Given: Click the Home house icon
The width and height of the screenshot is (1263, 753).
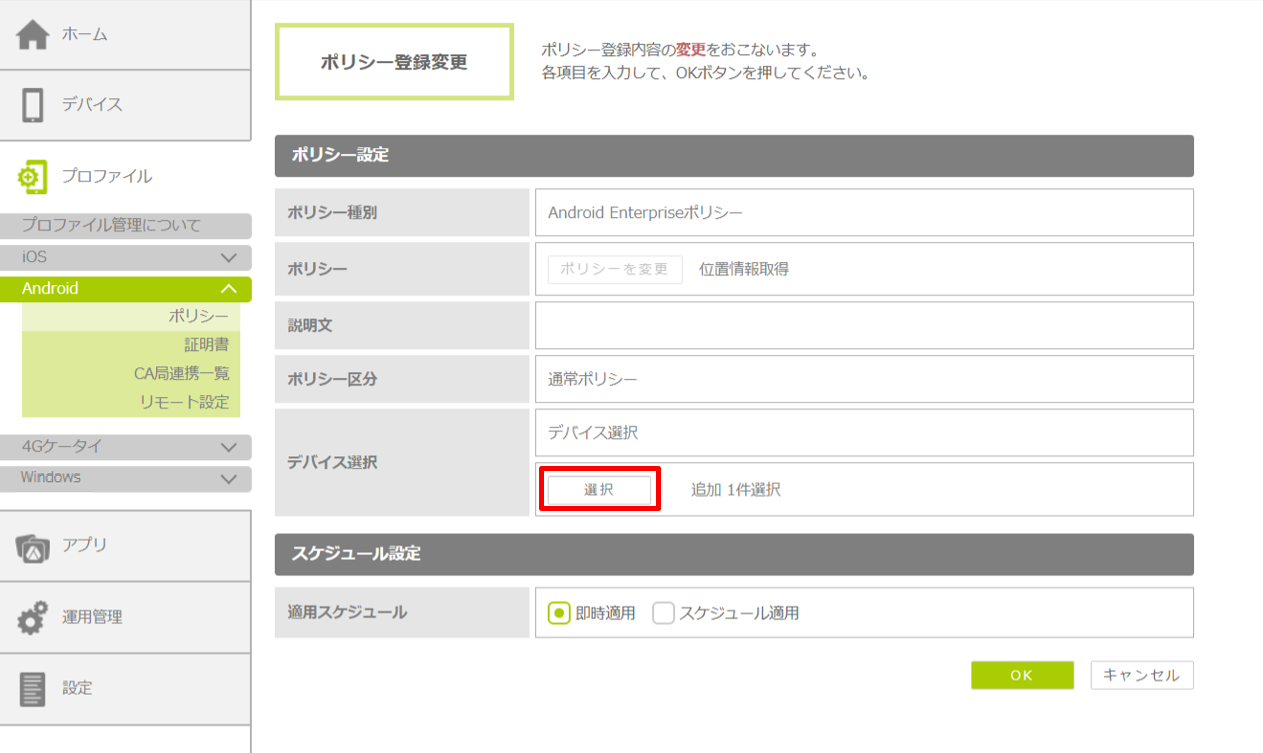Looking at the screenshot, I should pos(32,34).
